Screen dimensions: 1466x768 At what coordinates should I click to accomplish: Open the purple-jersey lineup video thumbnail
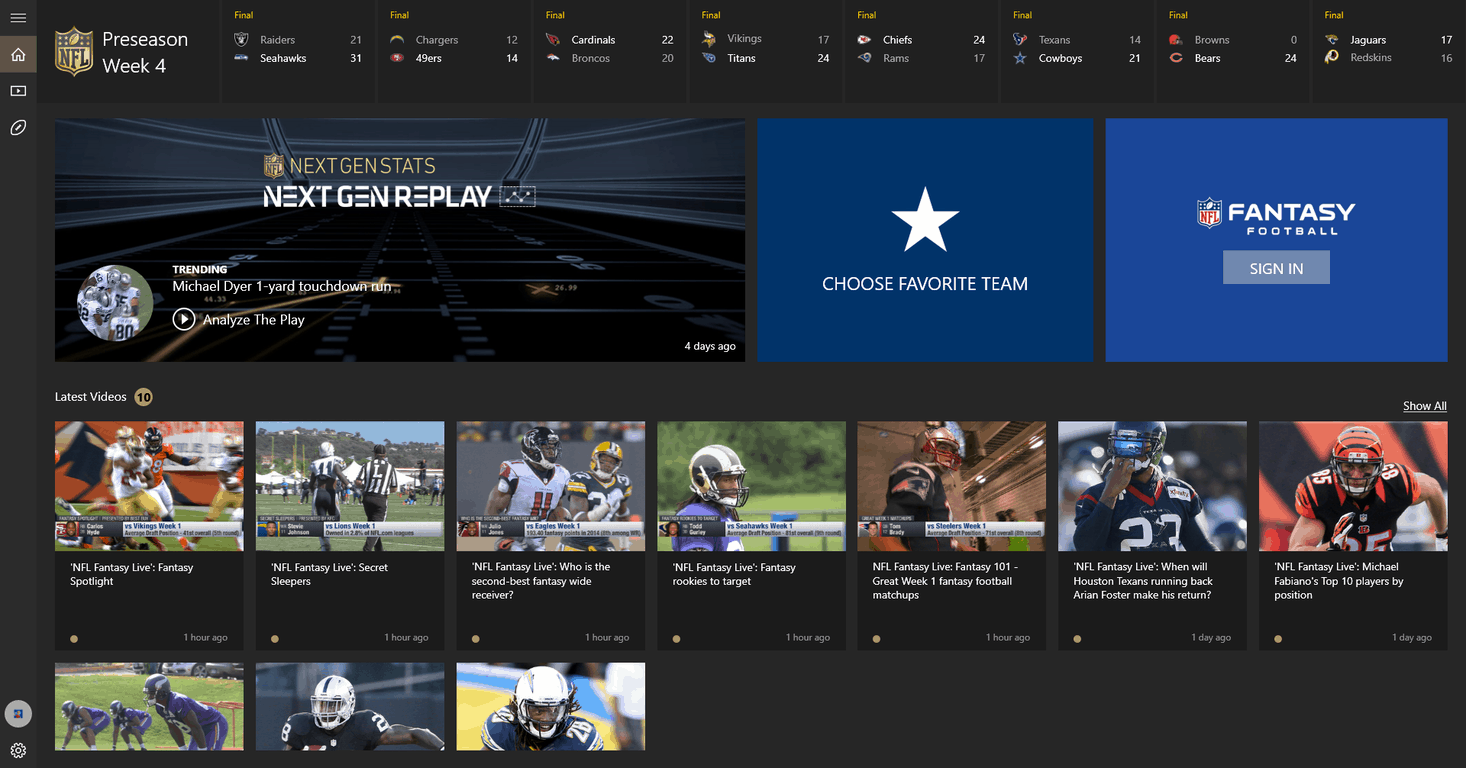point(149,707)
